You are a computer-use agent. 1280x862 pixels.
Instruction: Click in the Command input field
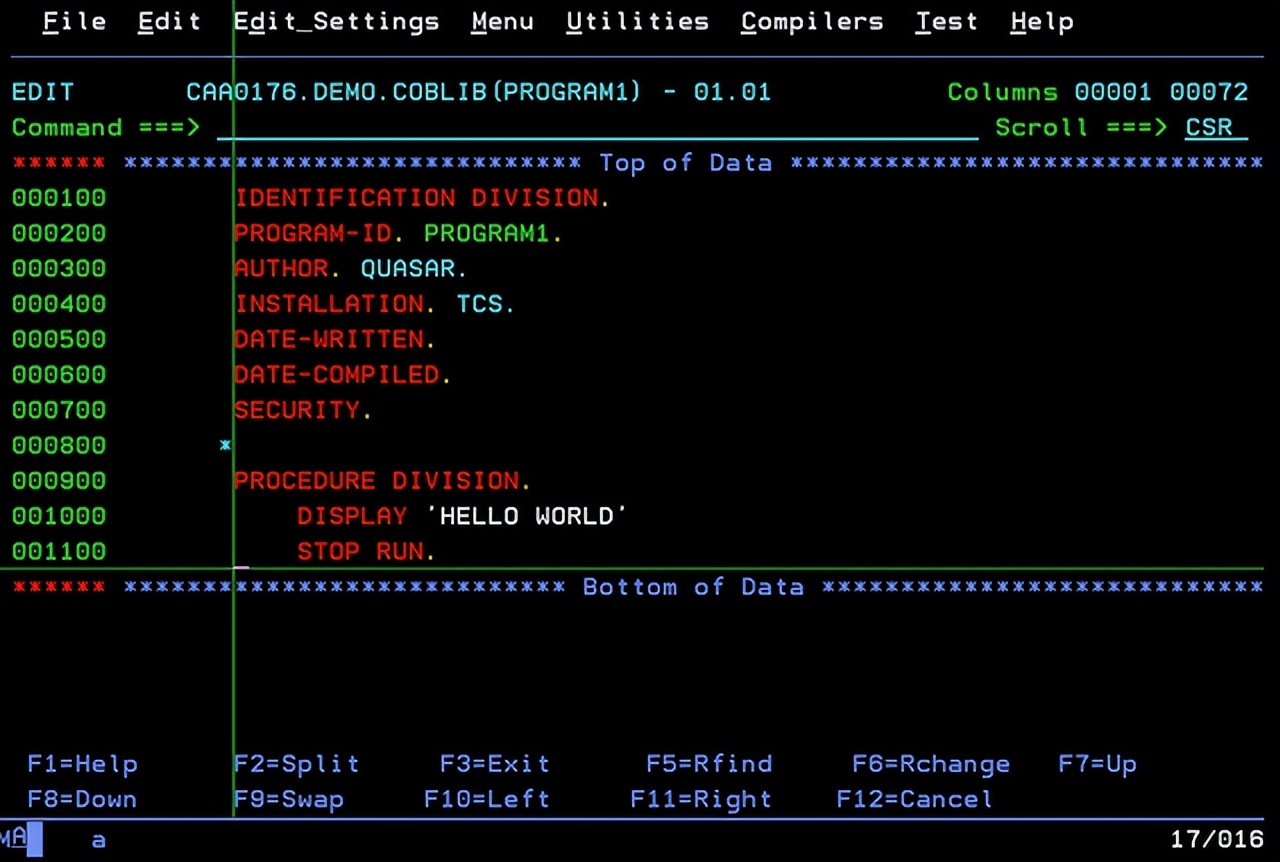[x=597, y=127]
